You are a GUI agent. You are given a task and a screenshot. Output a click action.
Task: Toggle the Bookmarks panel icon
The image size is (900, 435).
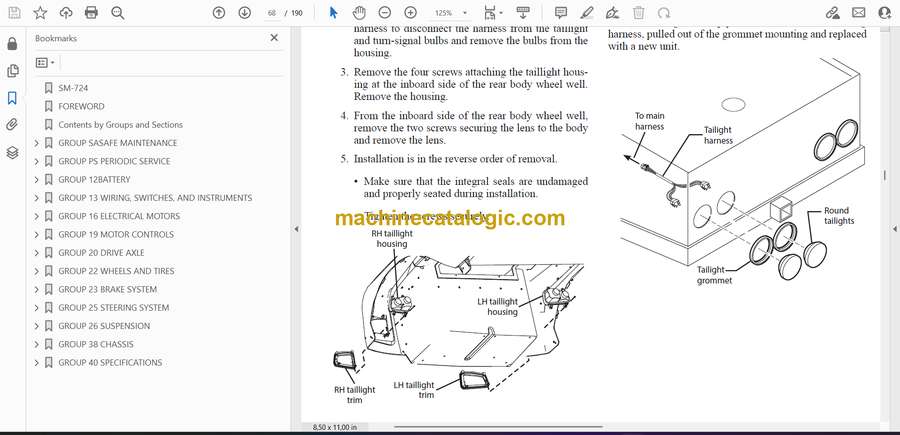click(x=13, y=98)
